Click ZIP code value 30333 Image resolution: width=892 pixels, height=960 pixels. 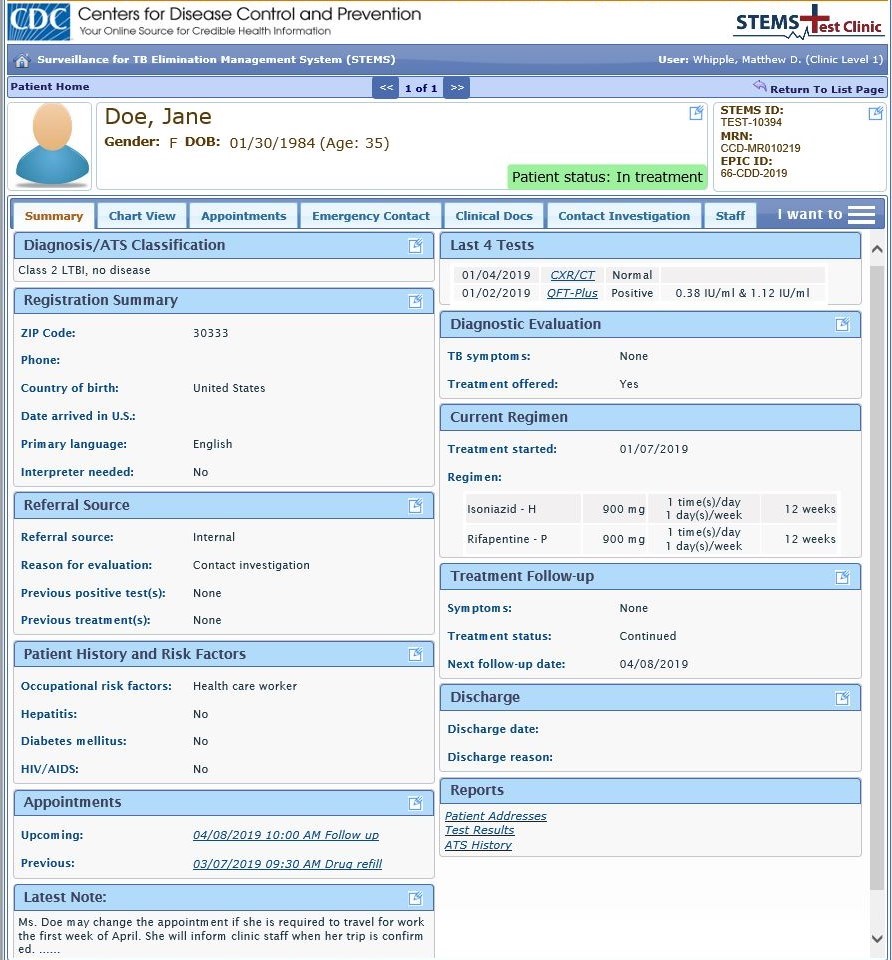tap(211, 333)
